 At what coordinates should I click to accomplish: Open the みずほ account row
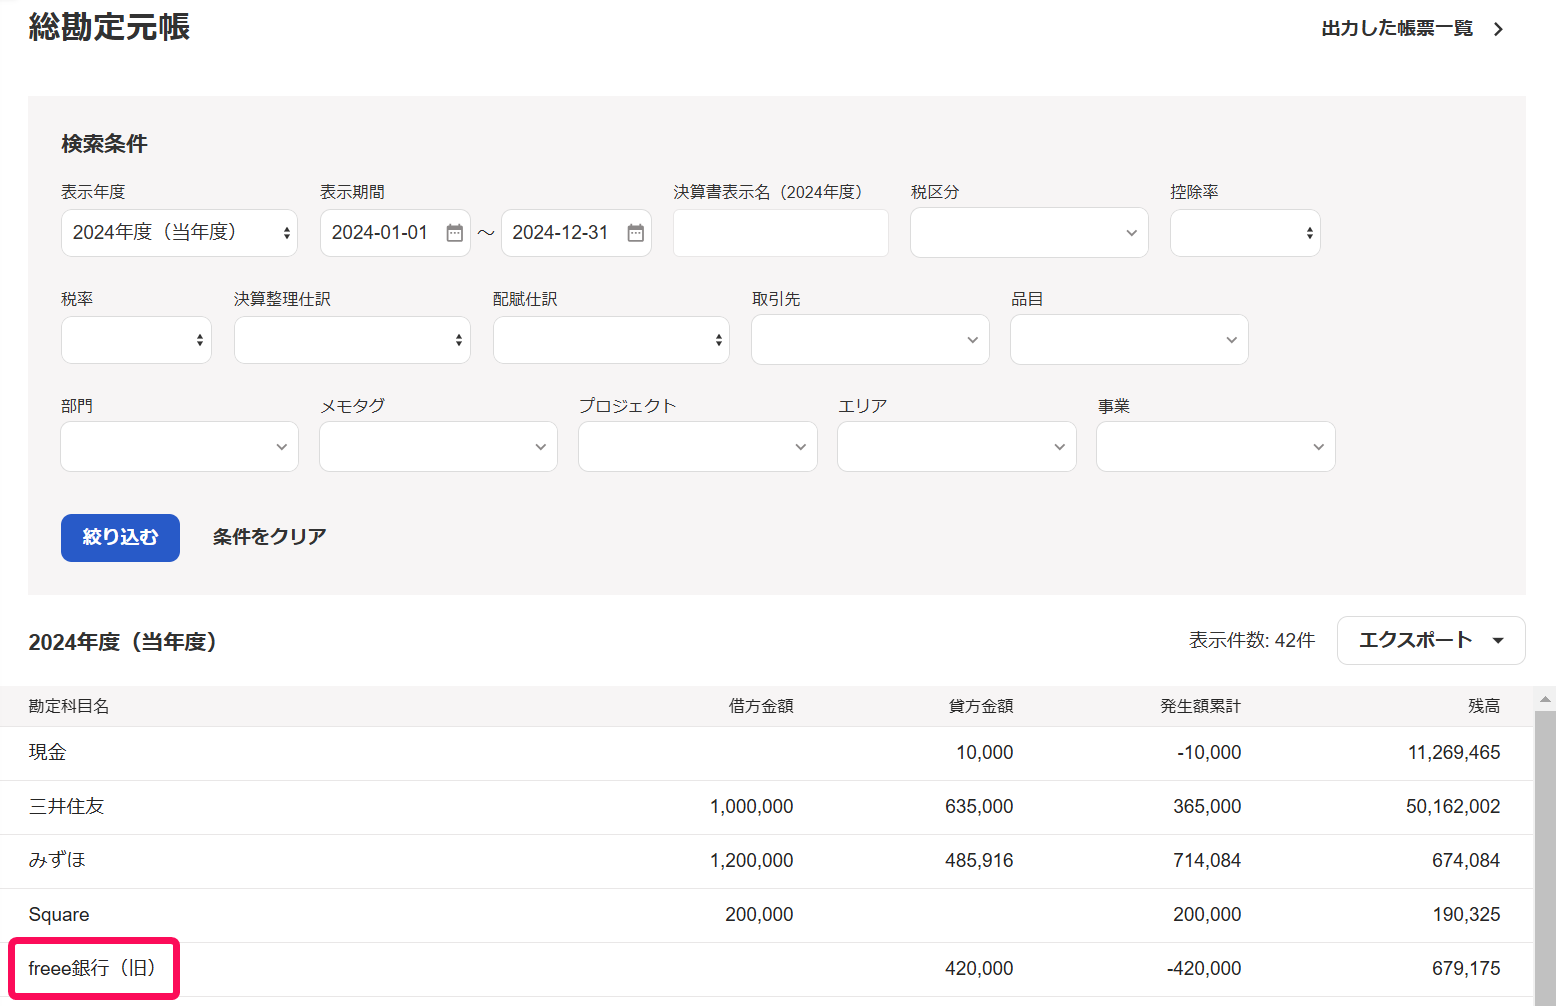766,861
